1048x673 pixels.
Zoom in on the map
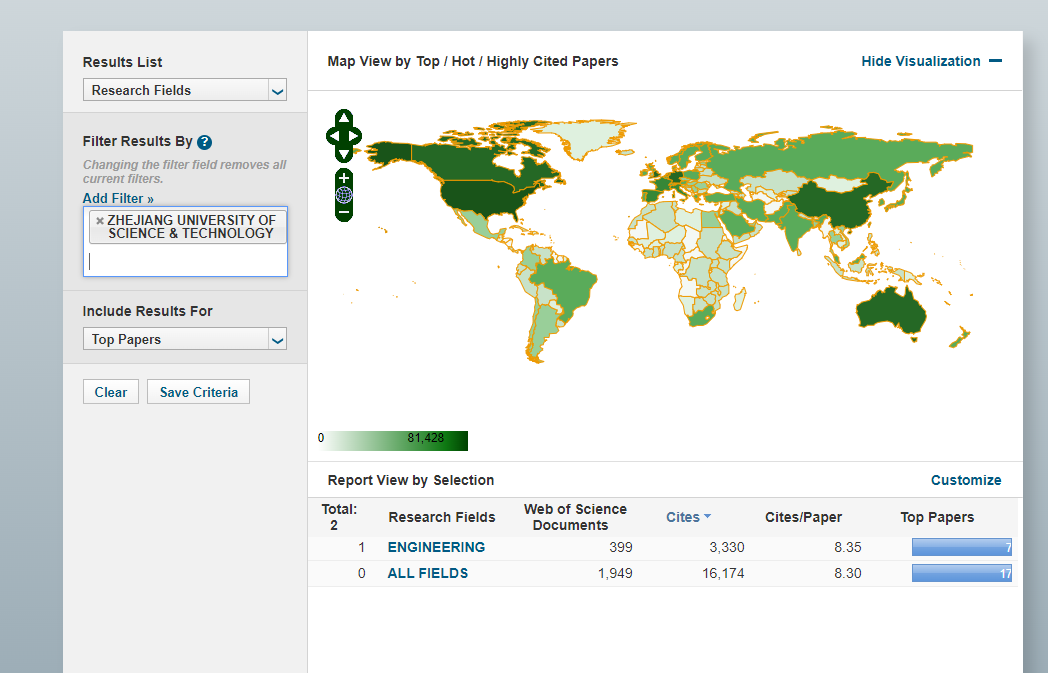tap(344, 178)
